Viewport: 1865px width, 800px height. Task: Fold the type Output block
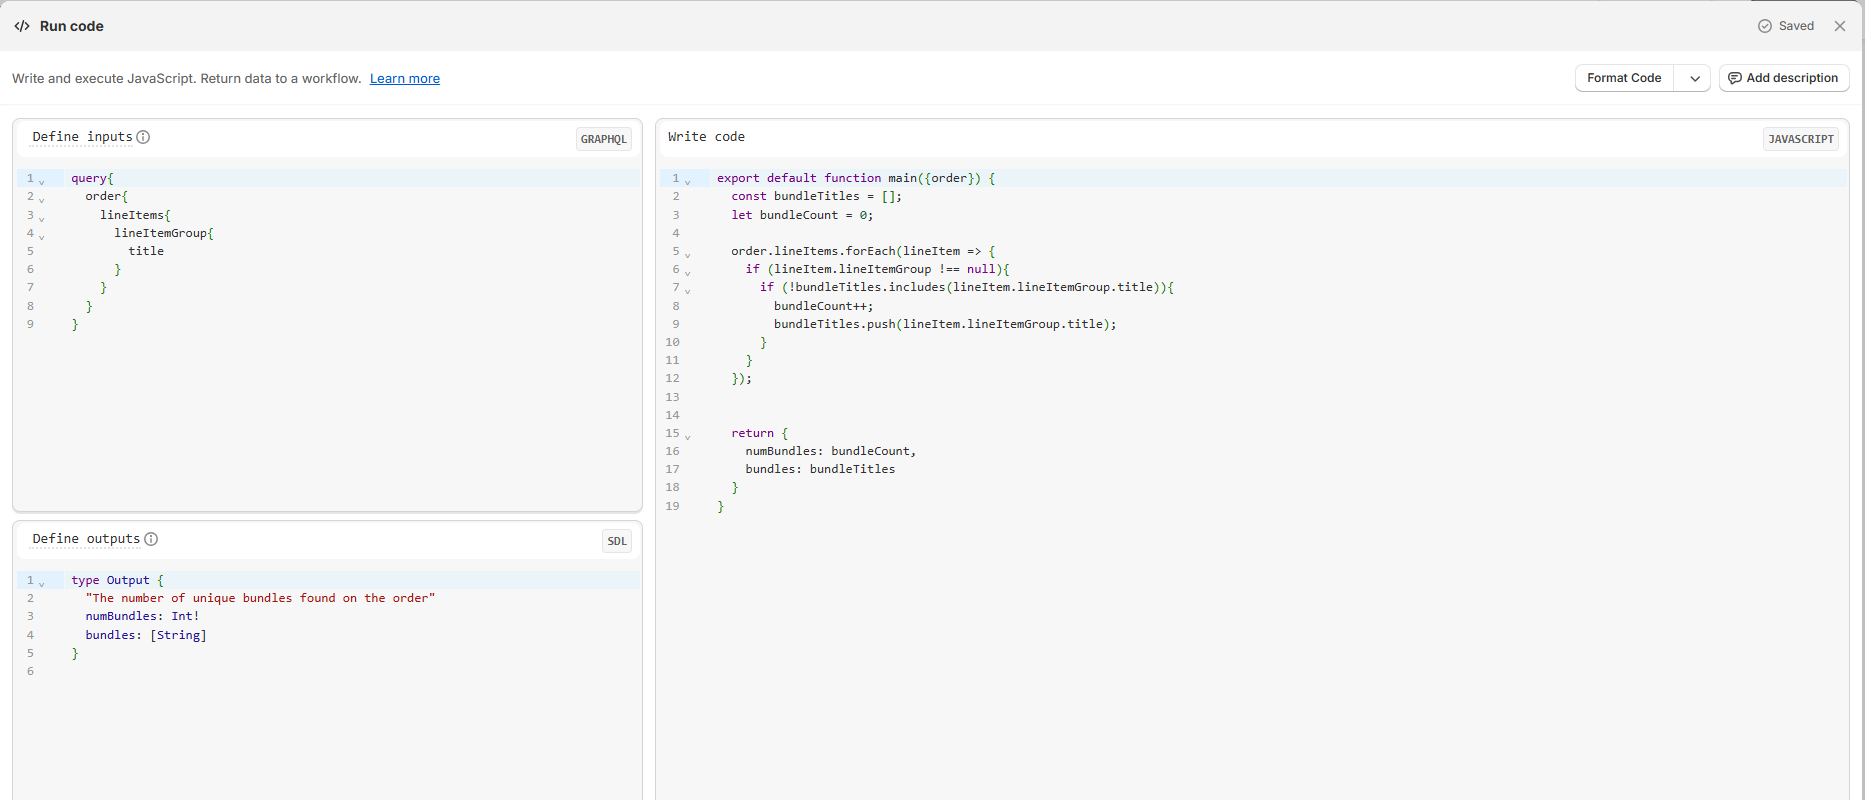42,583
